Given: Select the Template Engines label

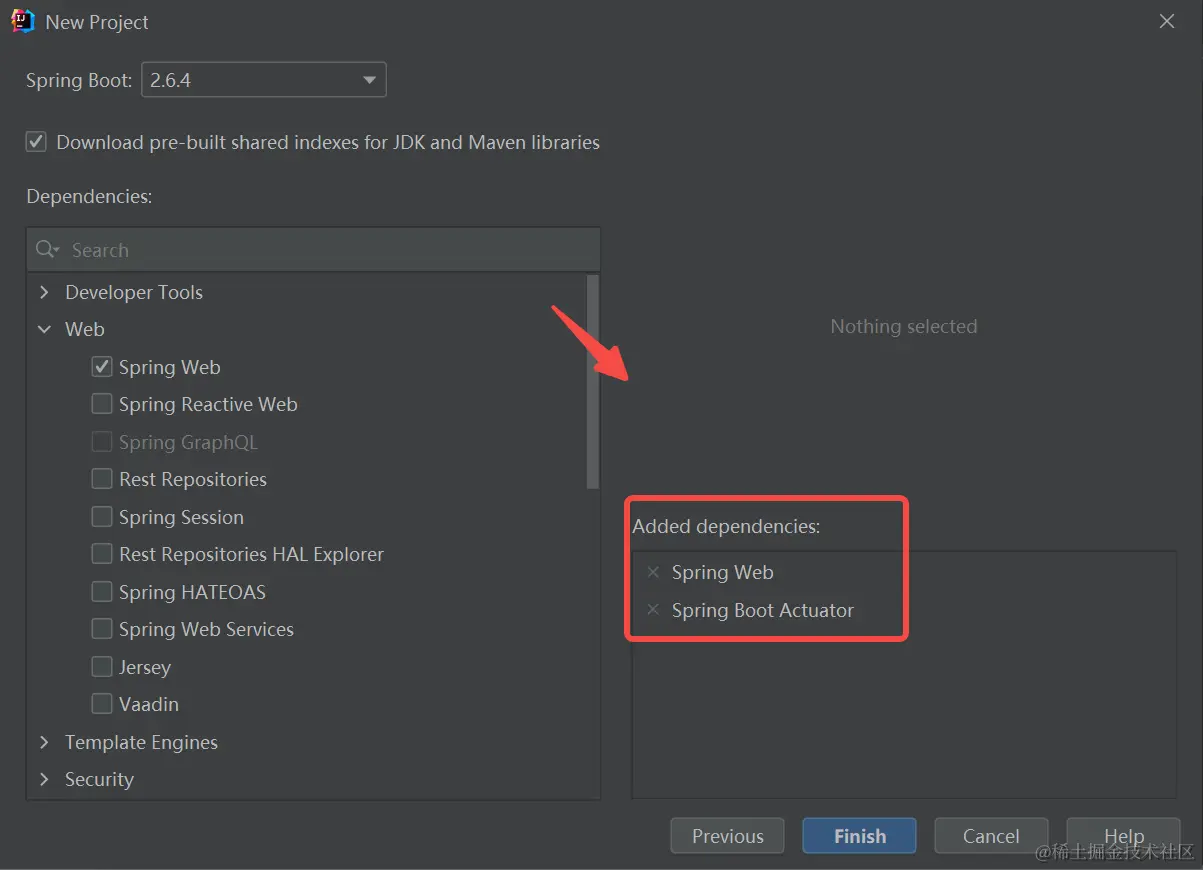Looking at the screenshot, I should [x=141, y=742].
